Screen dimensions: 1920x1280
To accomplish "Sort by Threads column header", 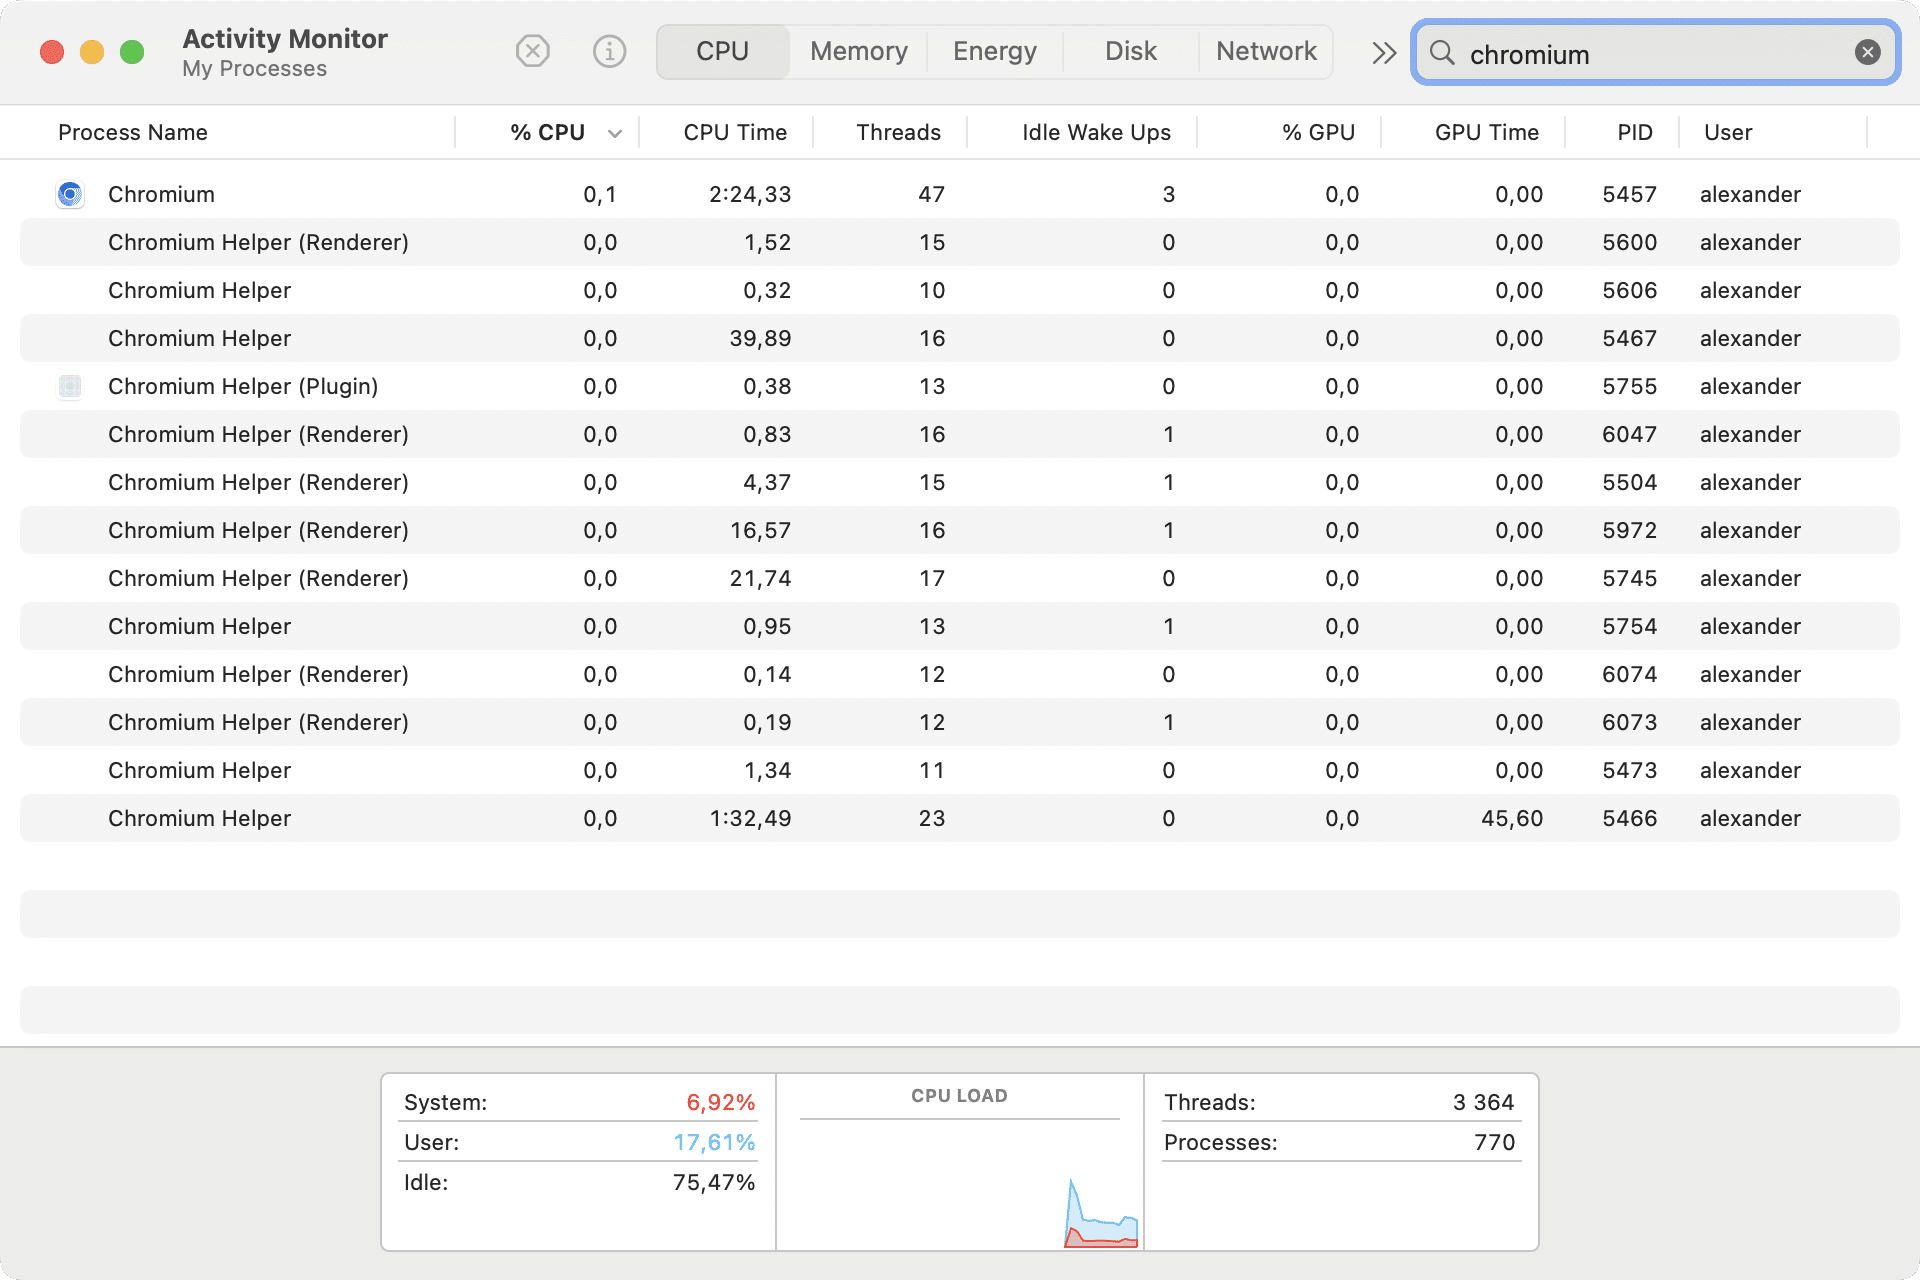I will [x=898, y=132].
